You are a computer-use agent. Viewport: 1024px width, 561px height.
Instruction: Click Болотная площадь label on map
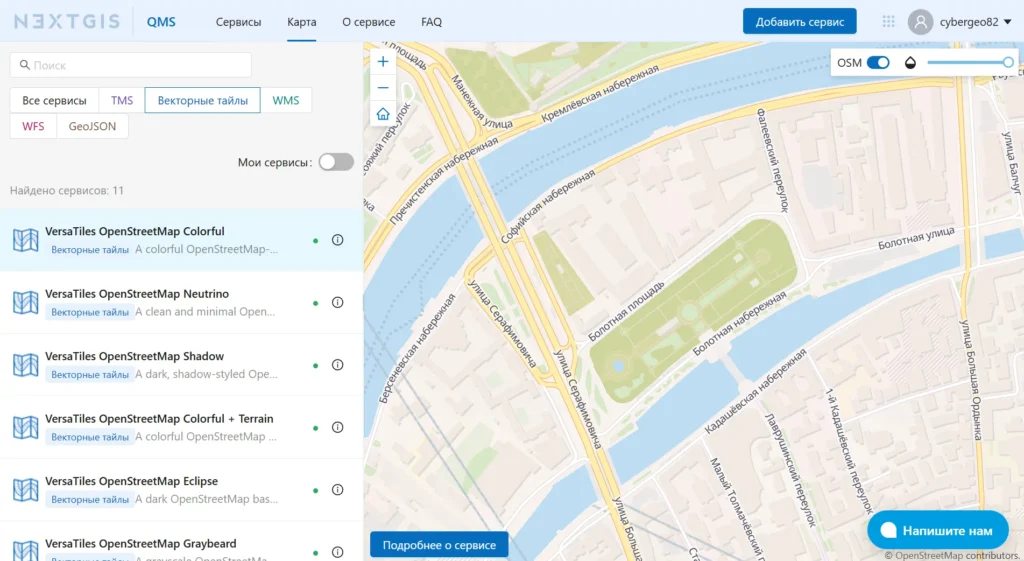click(x=626, y=312)
